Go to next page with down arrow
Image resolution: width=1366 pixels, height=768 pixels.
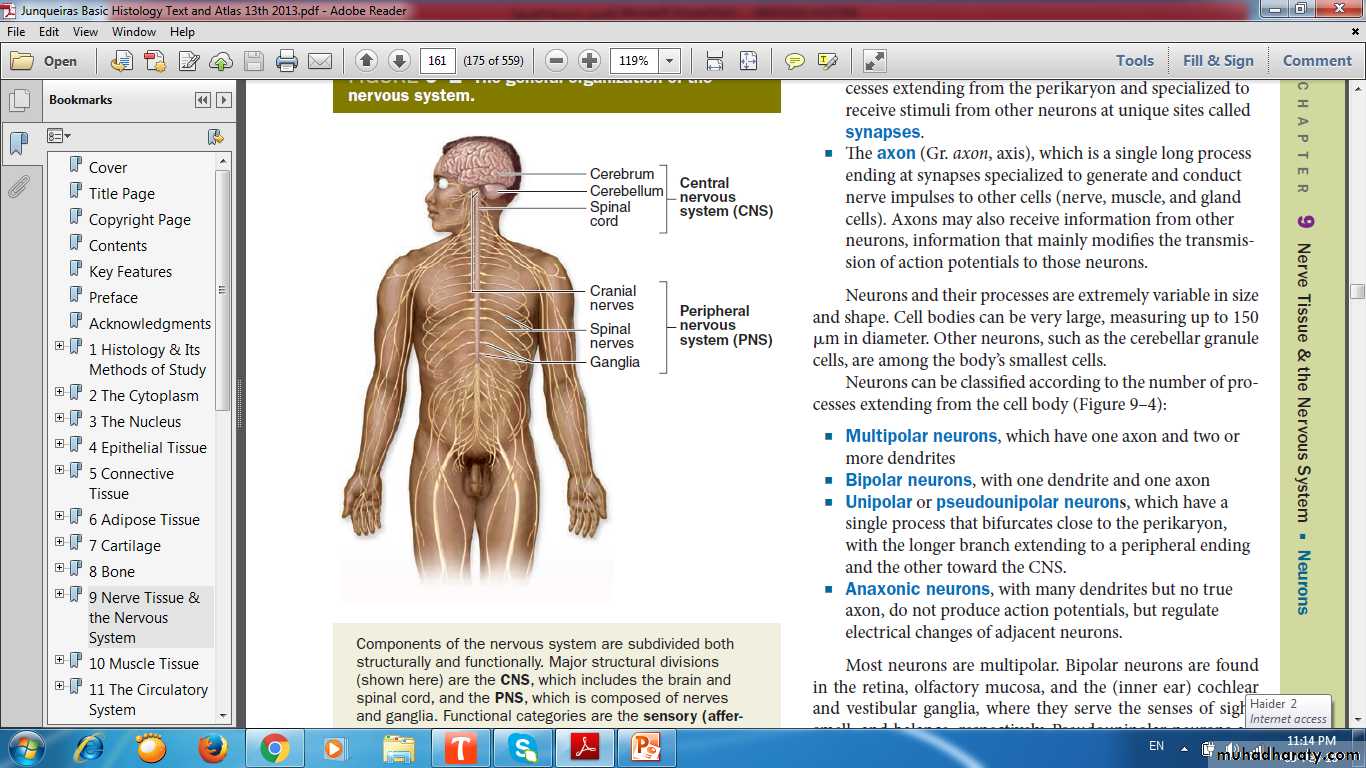398,61
